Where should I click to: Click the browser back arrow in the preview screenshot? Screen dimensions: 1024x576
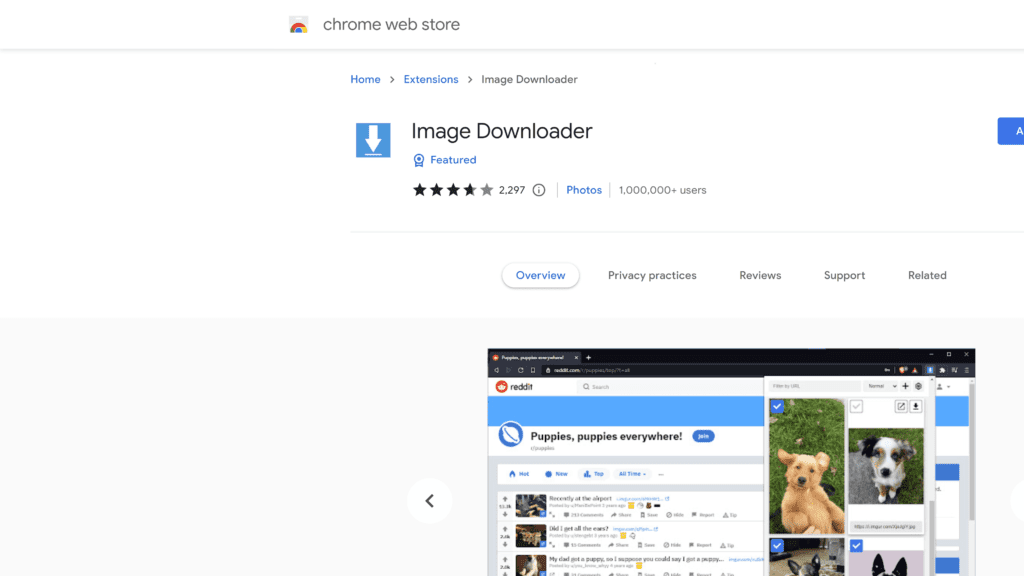(496, 370)
